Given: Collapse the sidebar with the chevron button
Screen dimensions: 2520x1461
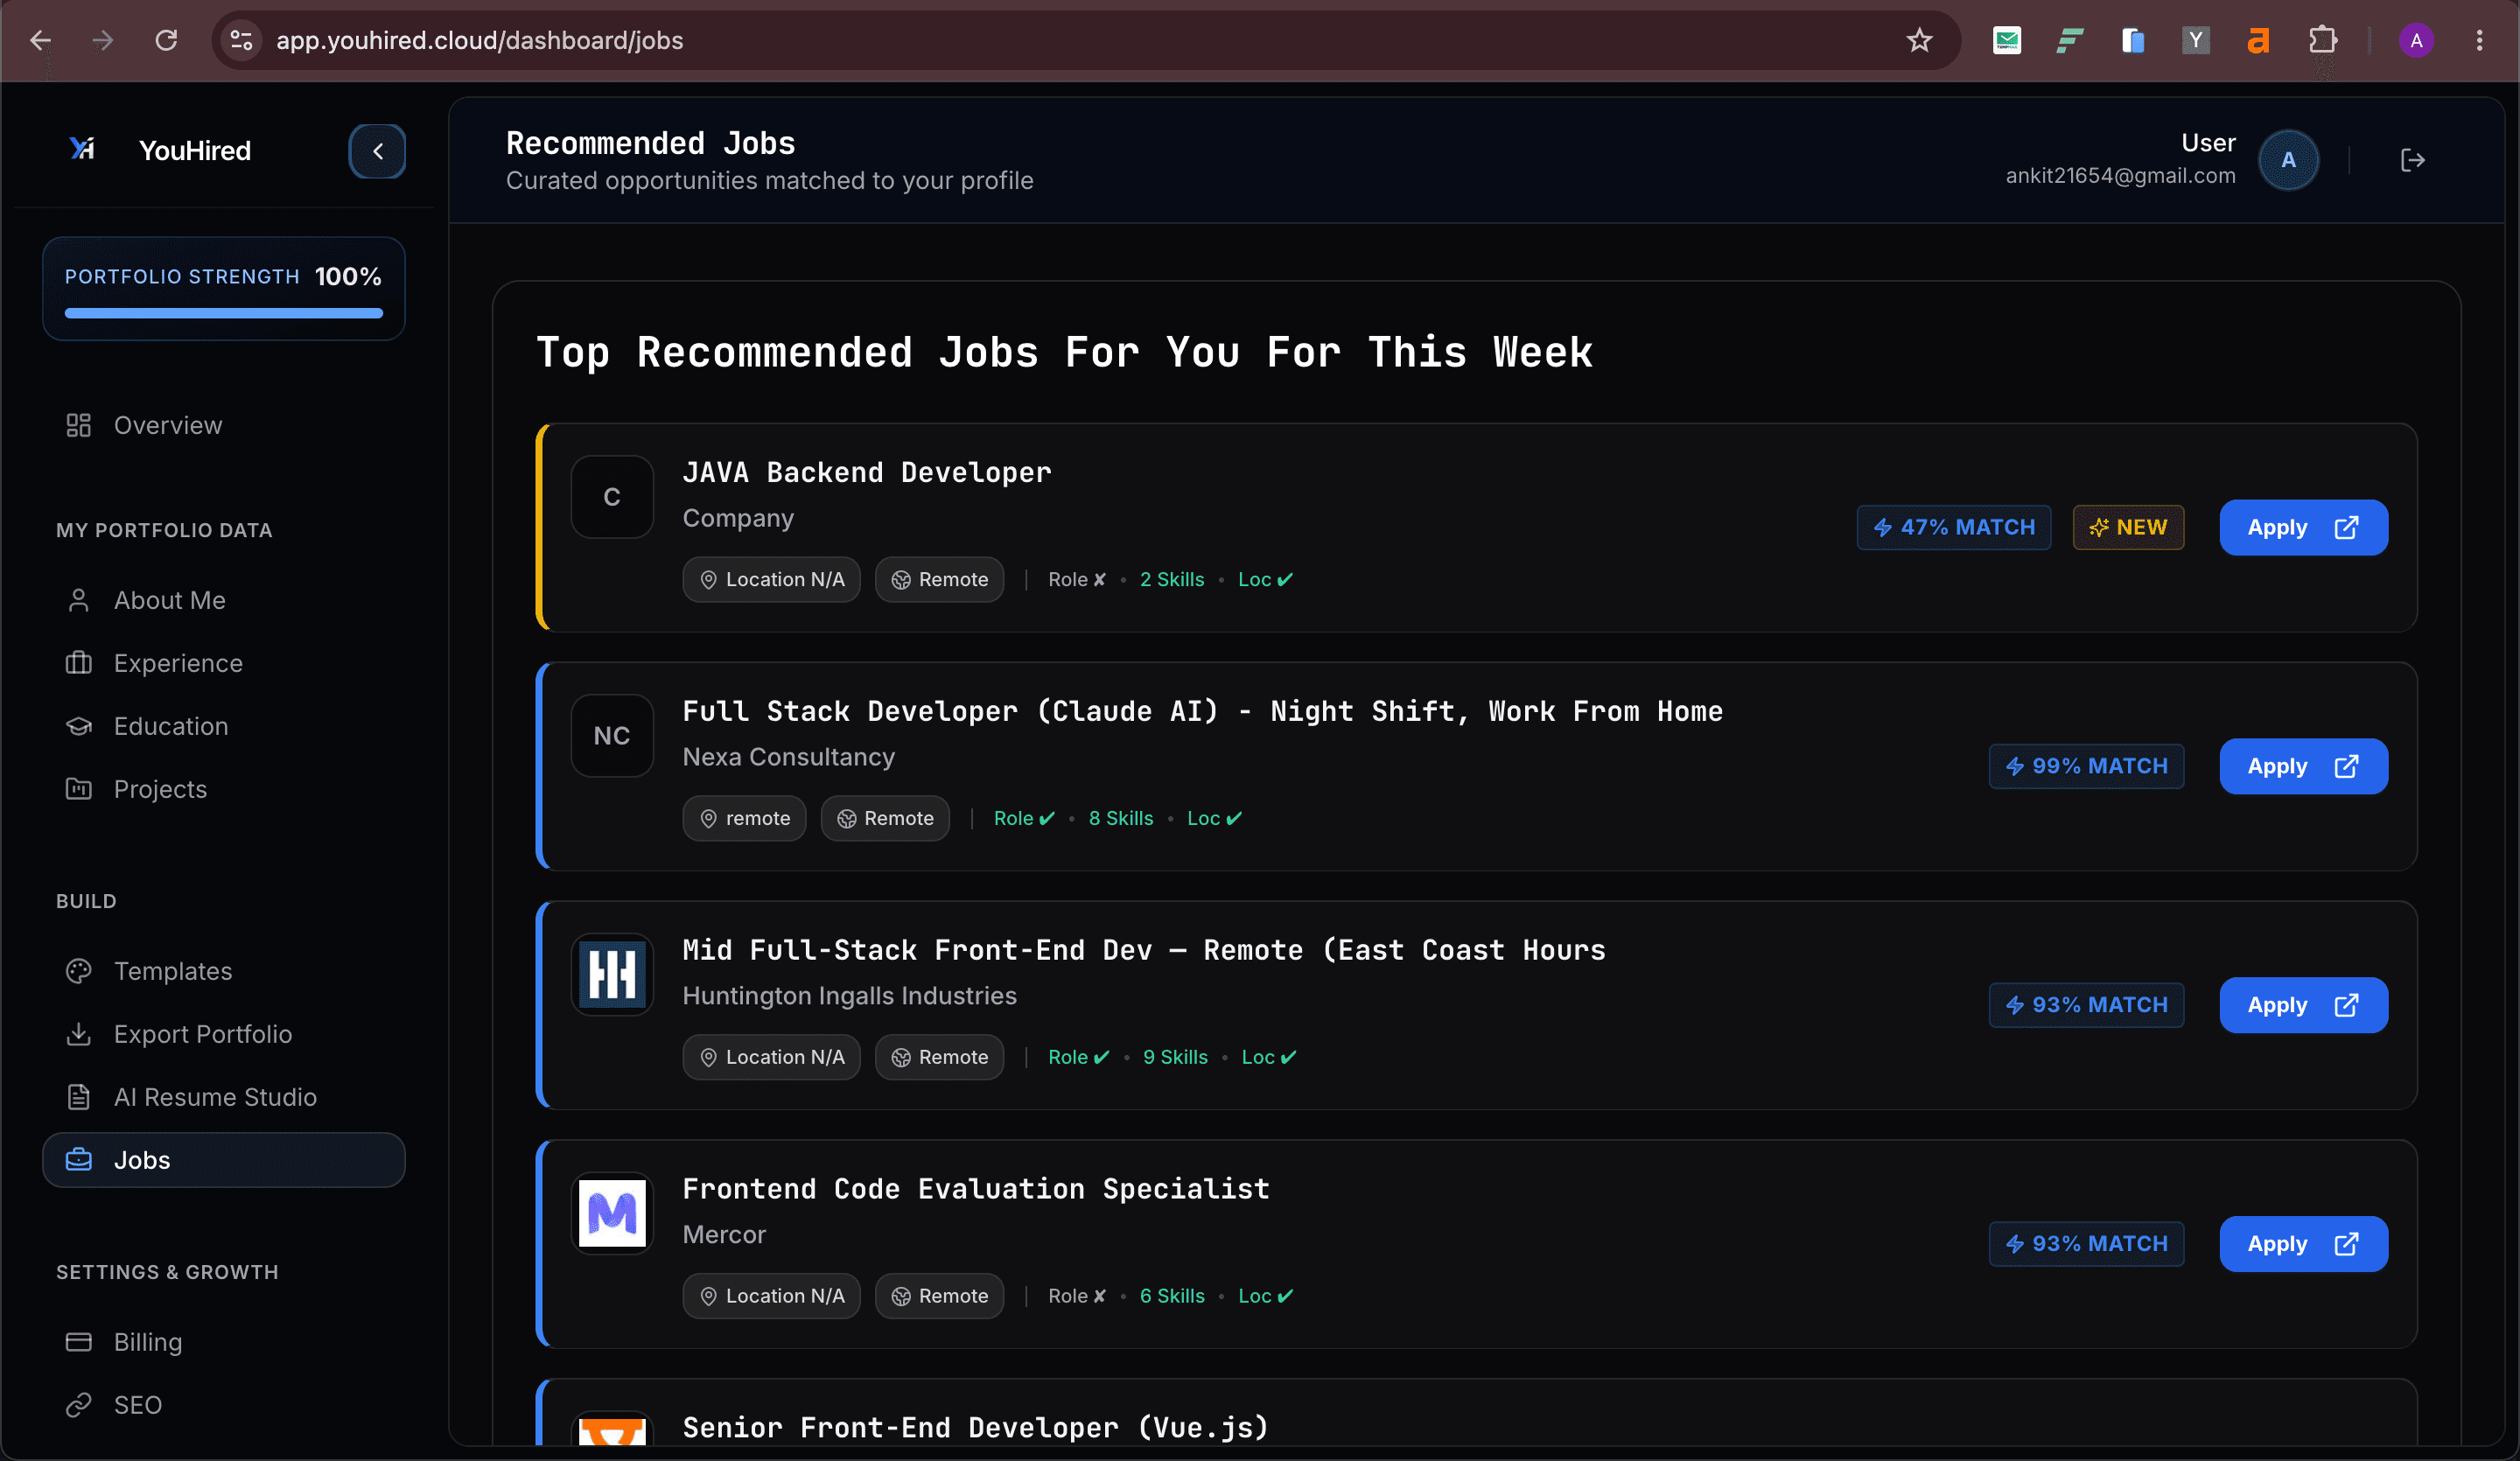Looking at the screenshot, I should point(377,151).
